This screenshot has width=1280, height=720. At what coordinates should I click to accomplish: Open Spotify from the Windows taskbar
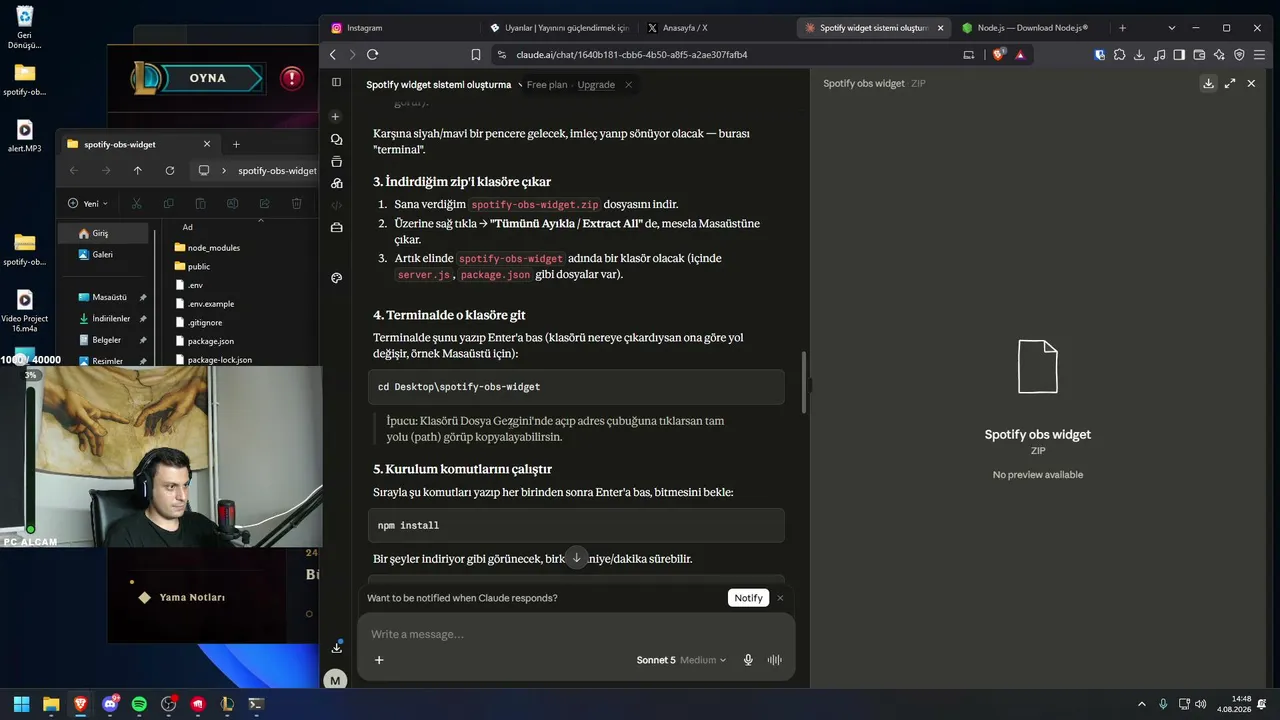139,704
